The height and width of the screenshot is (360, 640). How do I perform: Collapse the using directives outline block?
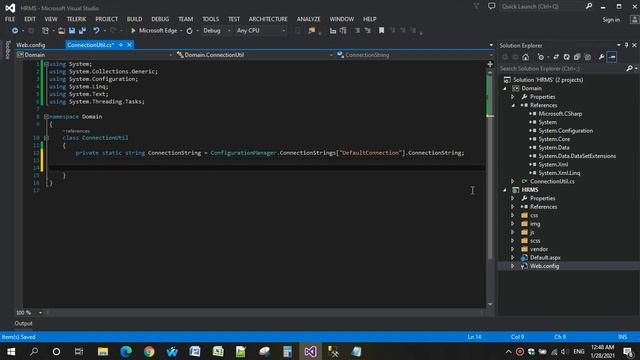46,64
